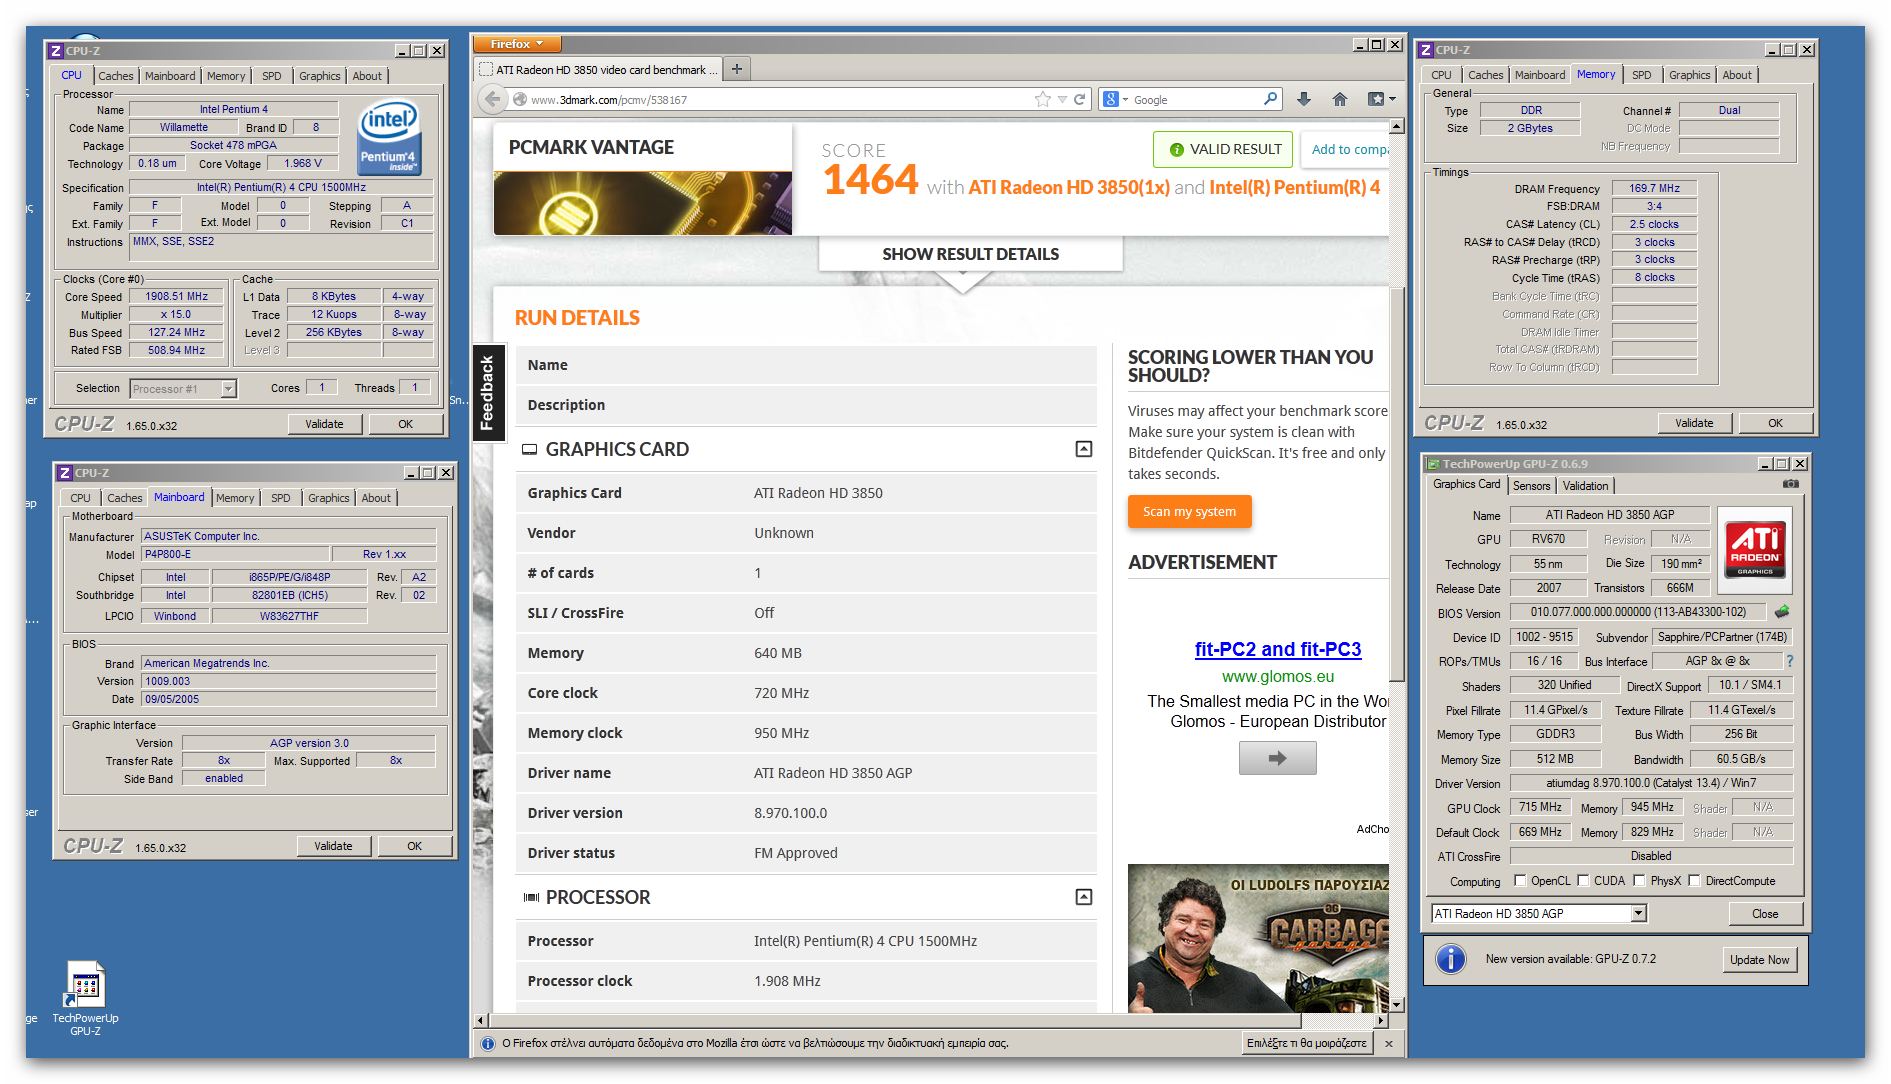Click vertical scrollbar down arrow
This screenshot has height=1084, width=1891.
point(1397,1004)
